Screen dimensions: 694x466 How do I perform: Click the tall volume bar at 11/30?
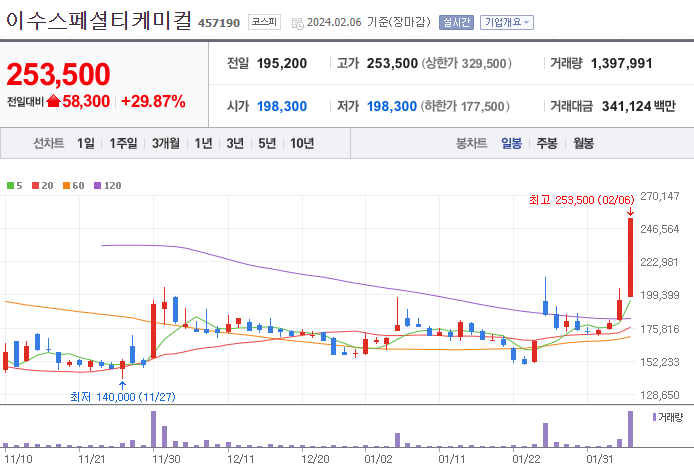(x=154, y=429)
